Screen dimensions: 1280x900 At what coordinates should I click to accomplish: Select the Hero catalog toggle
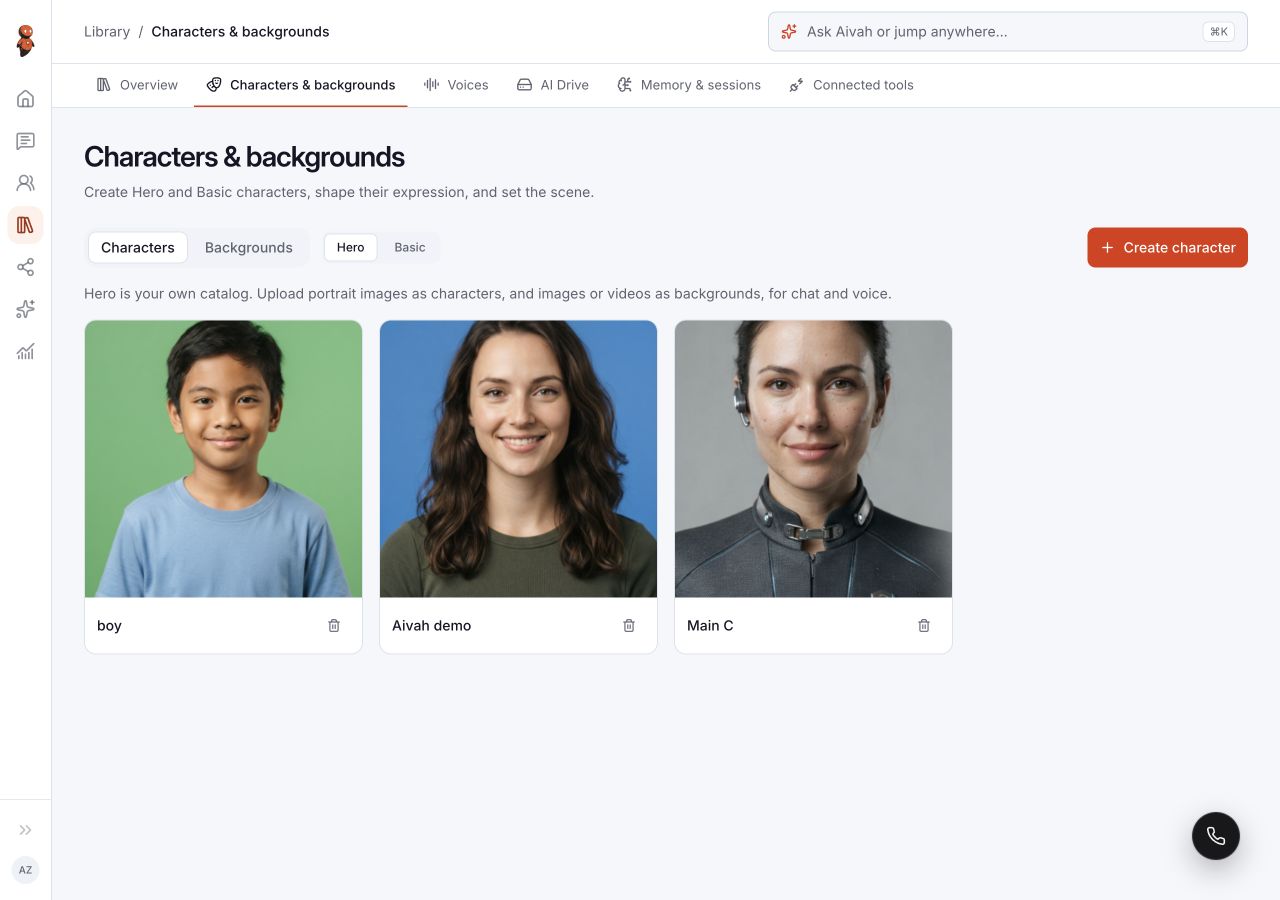pyautogui.click(x=351, y=247)
